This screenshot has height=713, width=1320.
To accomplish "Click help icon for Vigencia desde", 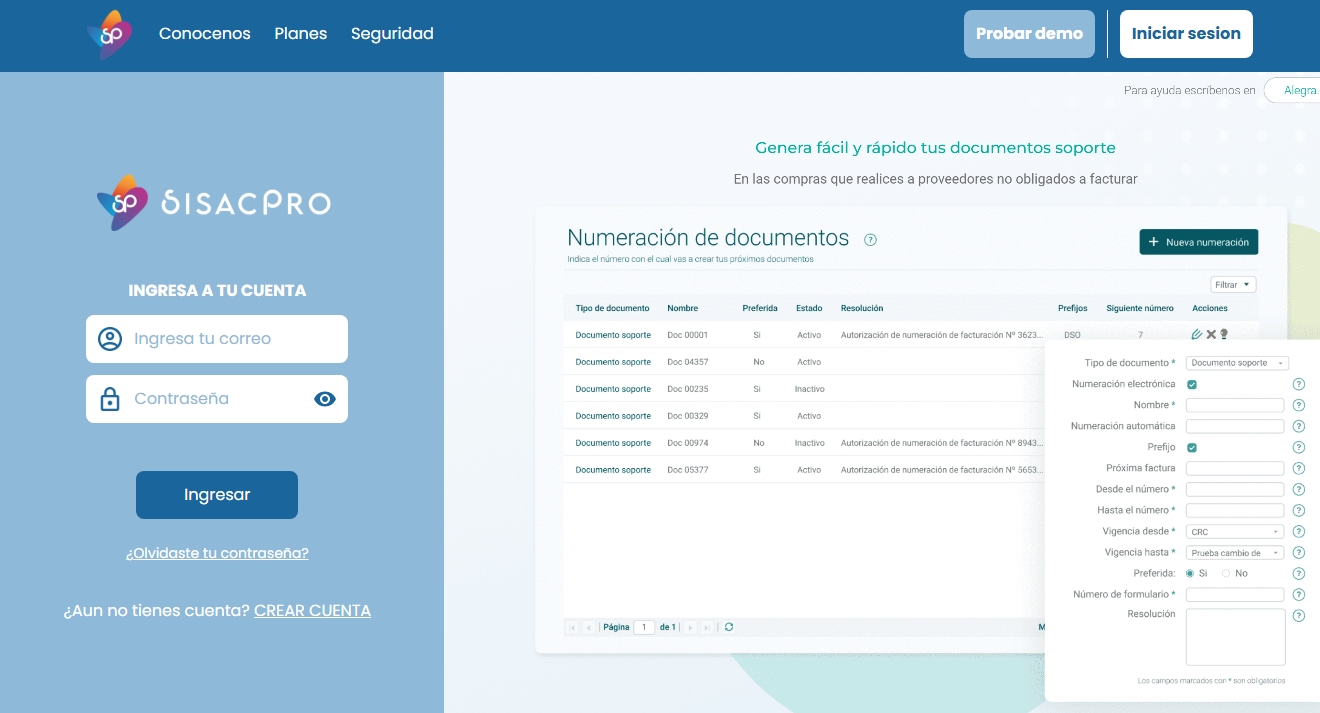I will pyautogui.click(x=1299, y=531).
